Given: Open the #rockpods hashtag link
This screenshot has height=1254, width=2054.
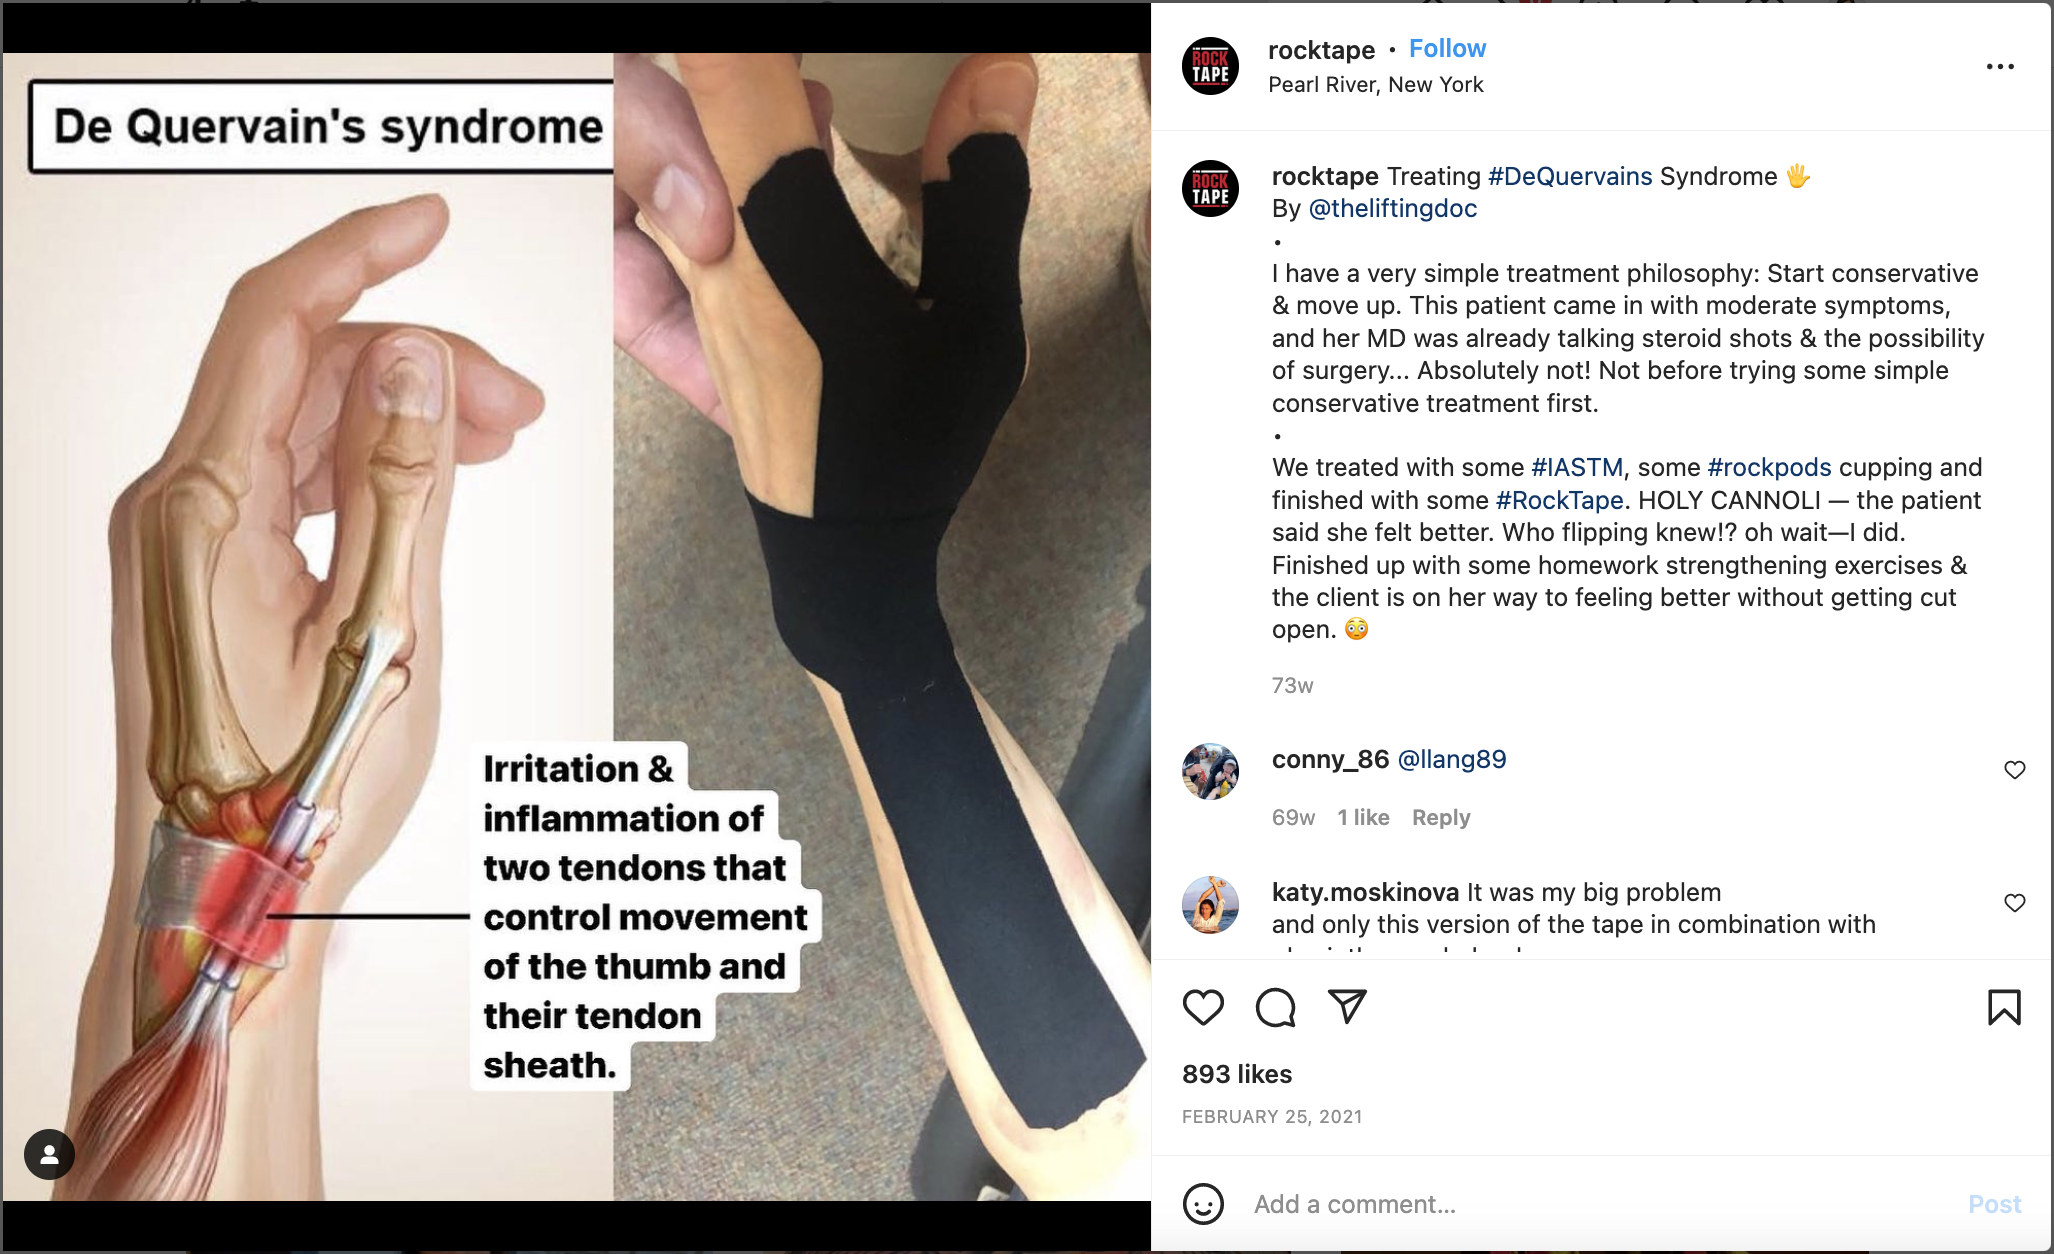Looking at the screenshot, I should pos(1769,468).
